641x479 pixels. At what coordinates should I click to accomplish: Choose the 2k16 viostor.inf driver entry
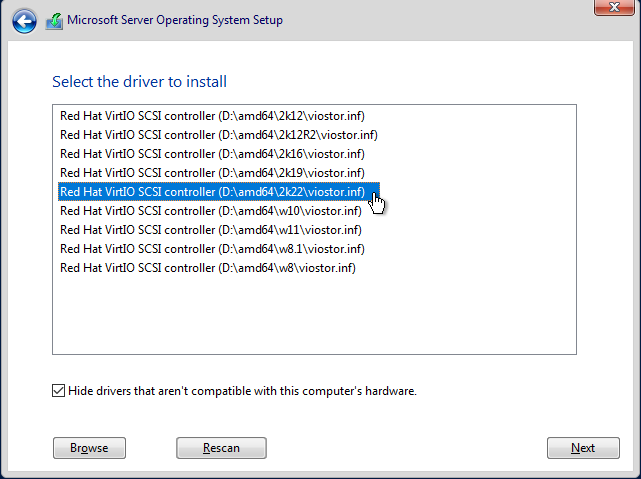coord(212,154)
